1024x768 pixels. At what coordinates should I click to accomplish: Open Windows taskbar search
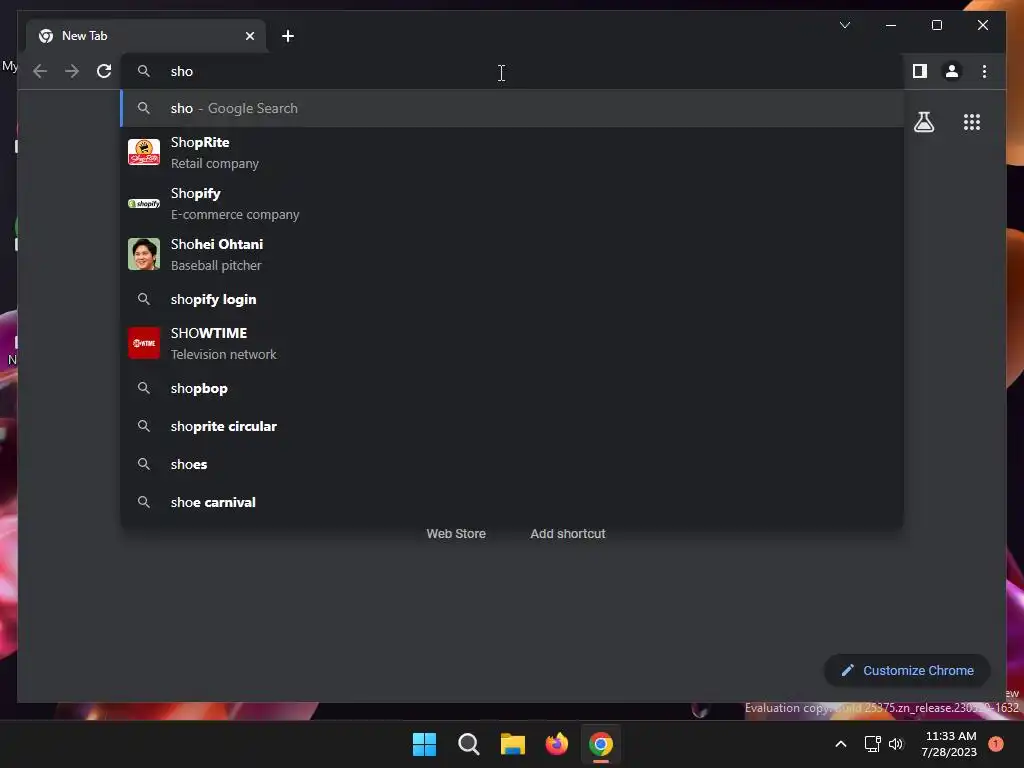point(468,744)
